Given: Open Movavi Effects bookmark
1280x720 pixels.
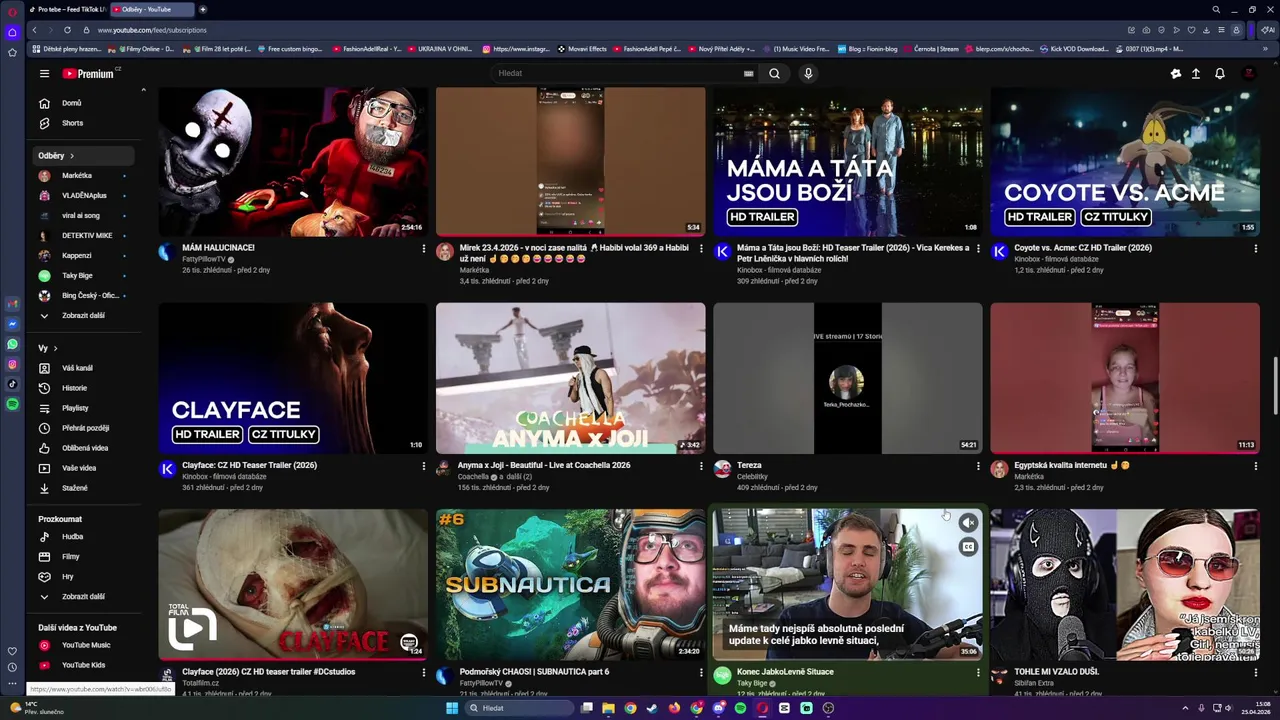Looking at the screenshot, I should [582, 49].
